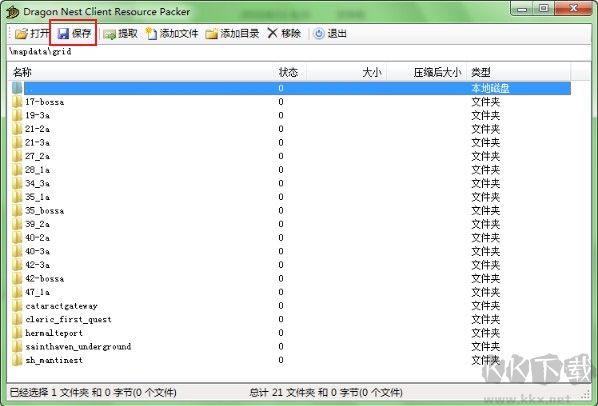Screen dimensions: 598x406
Task: Click the 移除 (Remove) X icon
Action: pos(272,33)
